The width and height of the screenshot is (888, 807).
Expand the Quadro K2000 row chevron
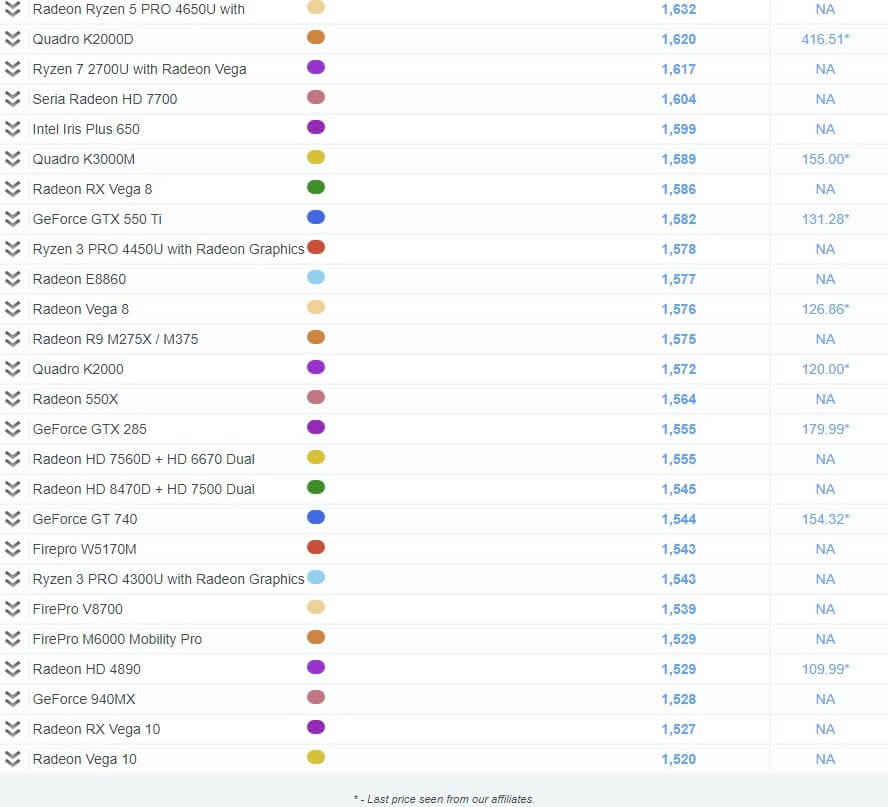[x=12, y=369]
